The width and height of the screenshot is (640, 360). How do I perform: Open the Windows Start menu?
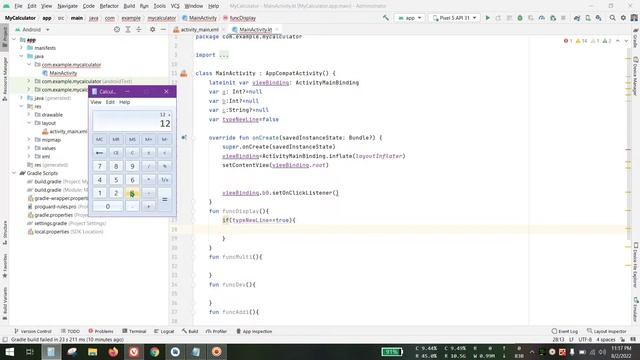[9, 351]
